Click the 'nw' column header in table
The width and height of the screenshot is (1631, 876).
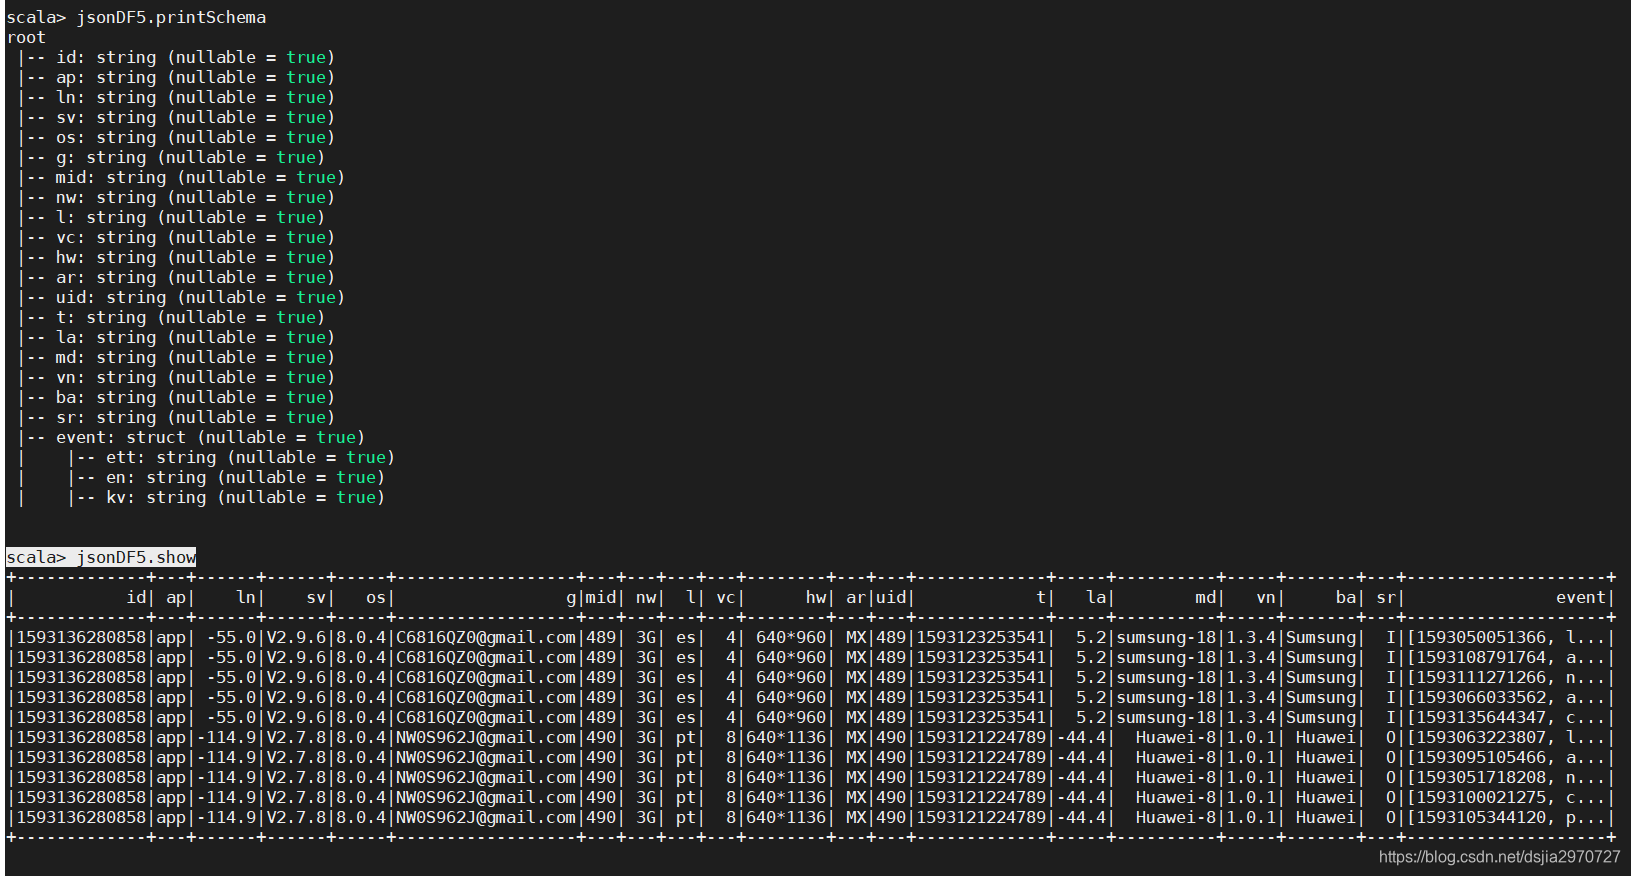(646, 597)
